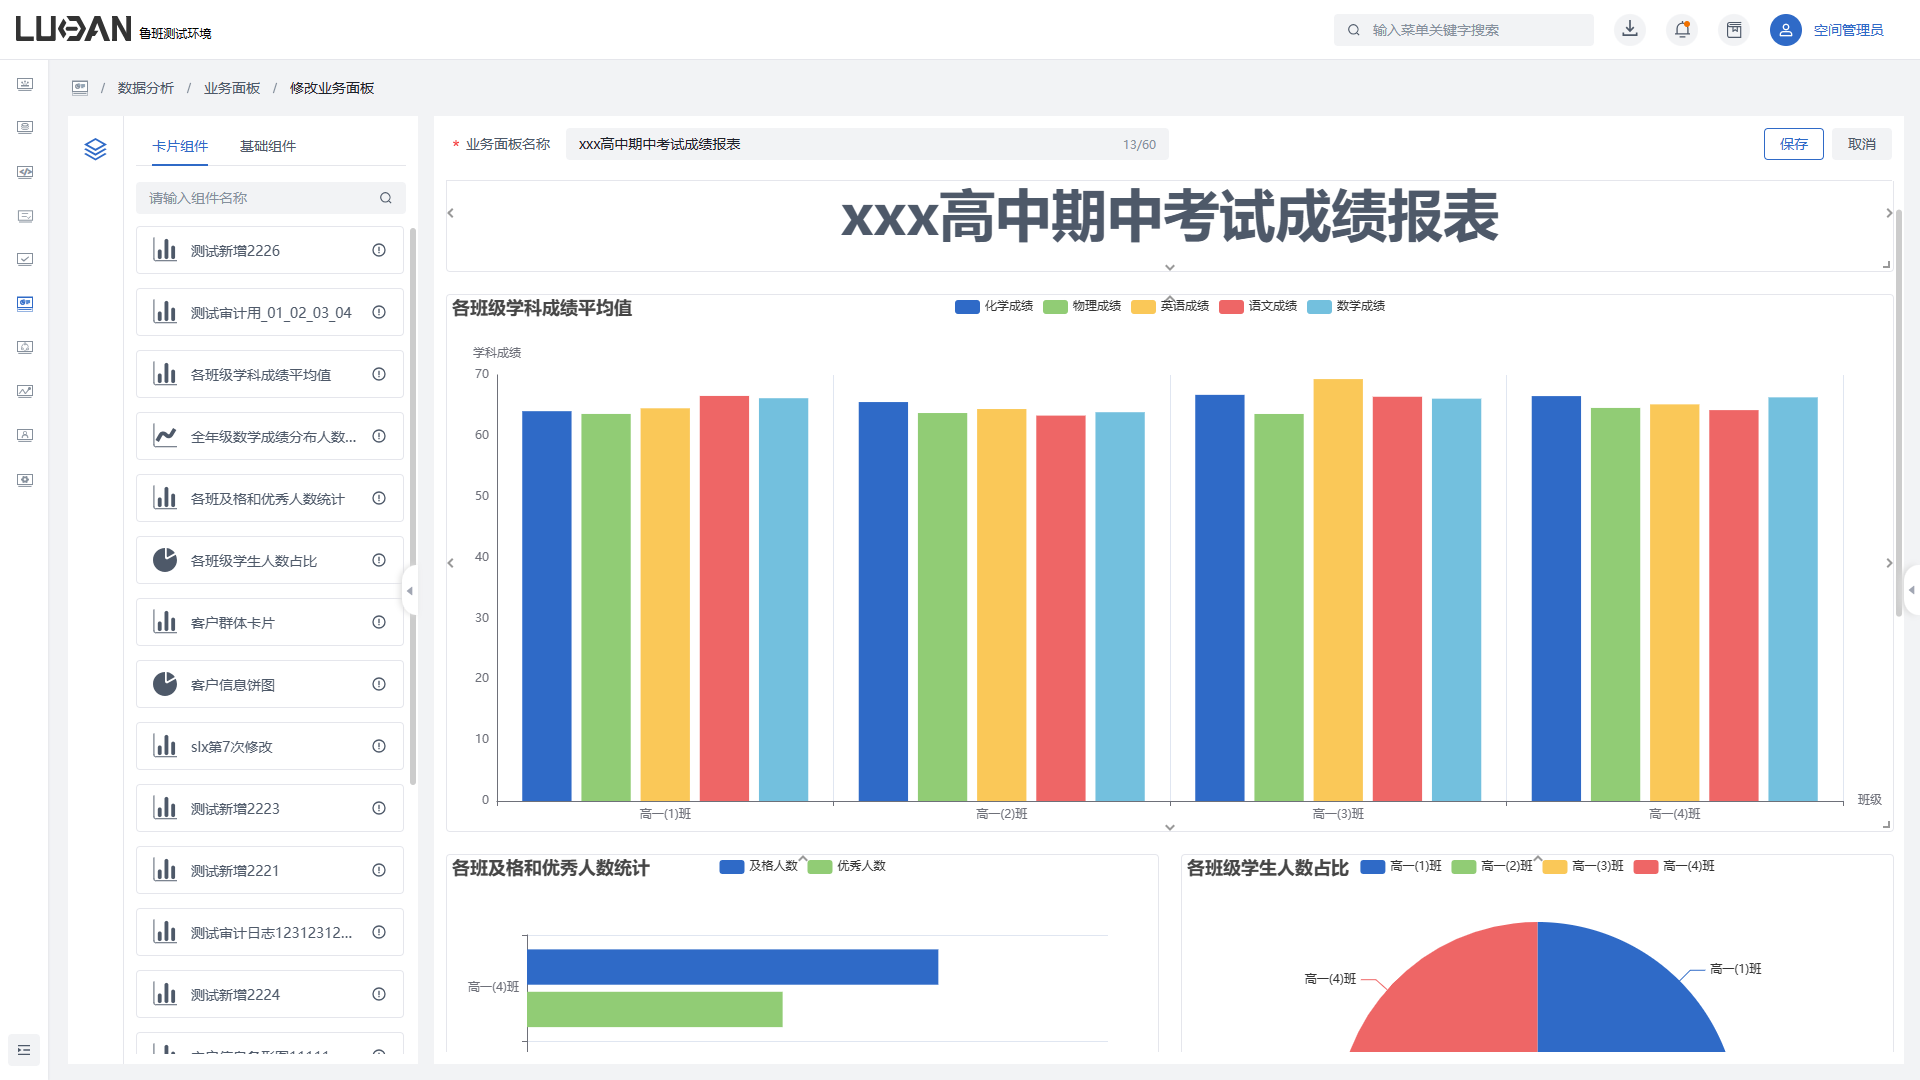The height and width of the screenshot is (1080, 1920).
Task: Toggle 英语成绩 legend series
Action: coord(1170,306)
